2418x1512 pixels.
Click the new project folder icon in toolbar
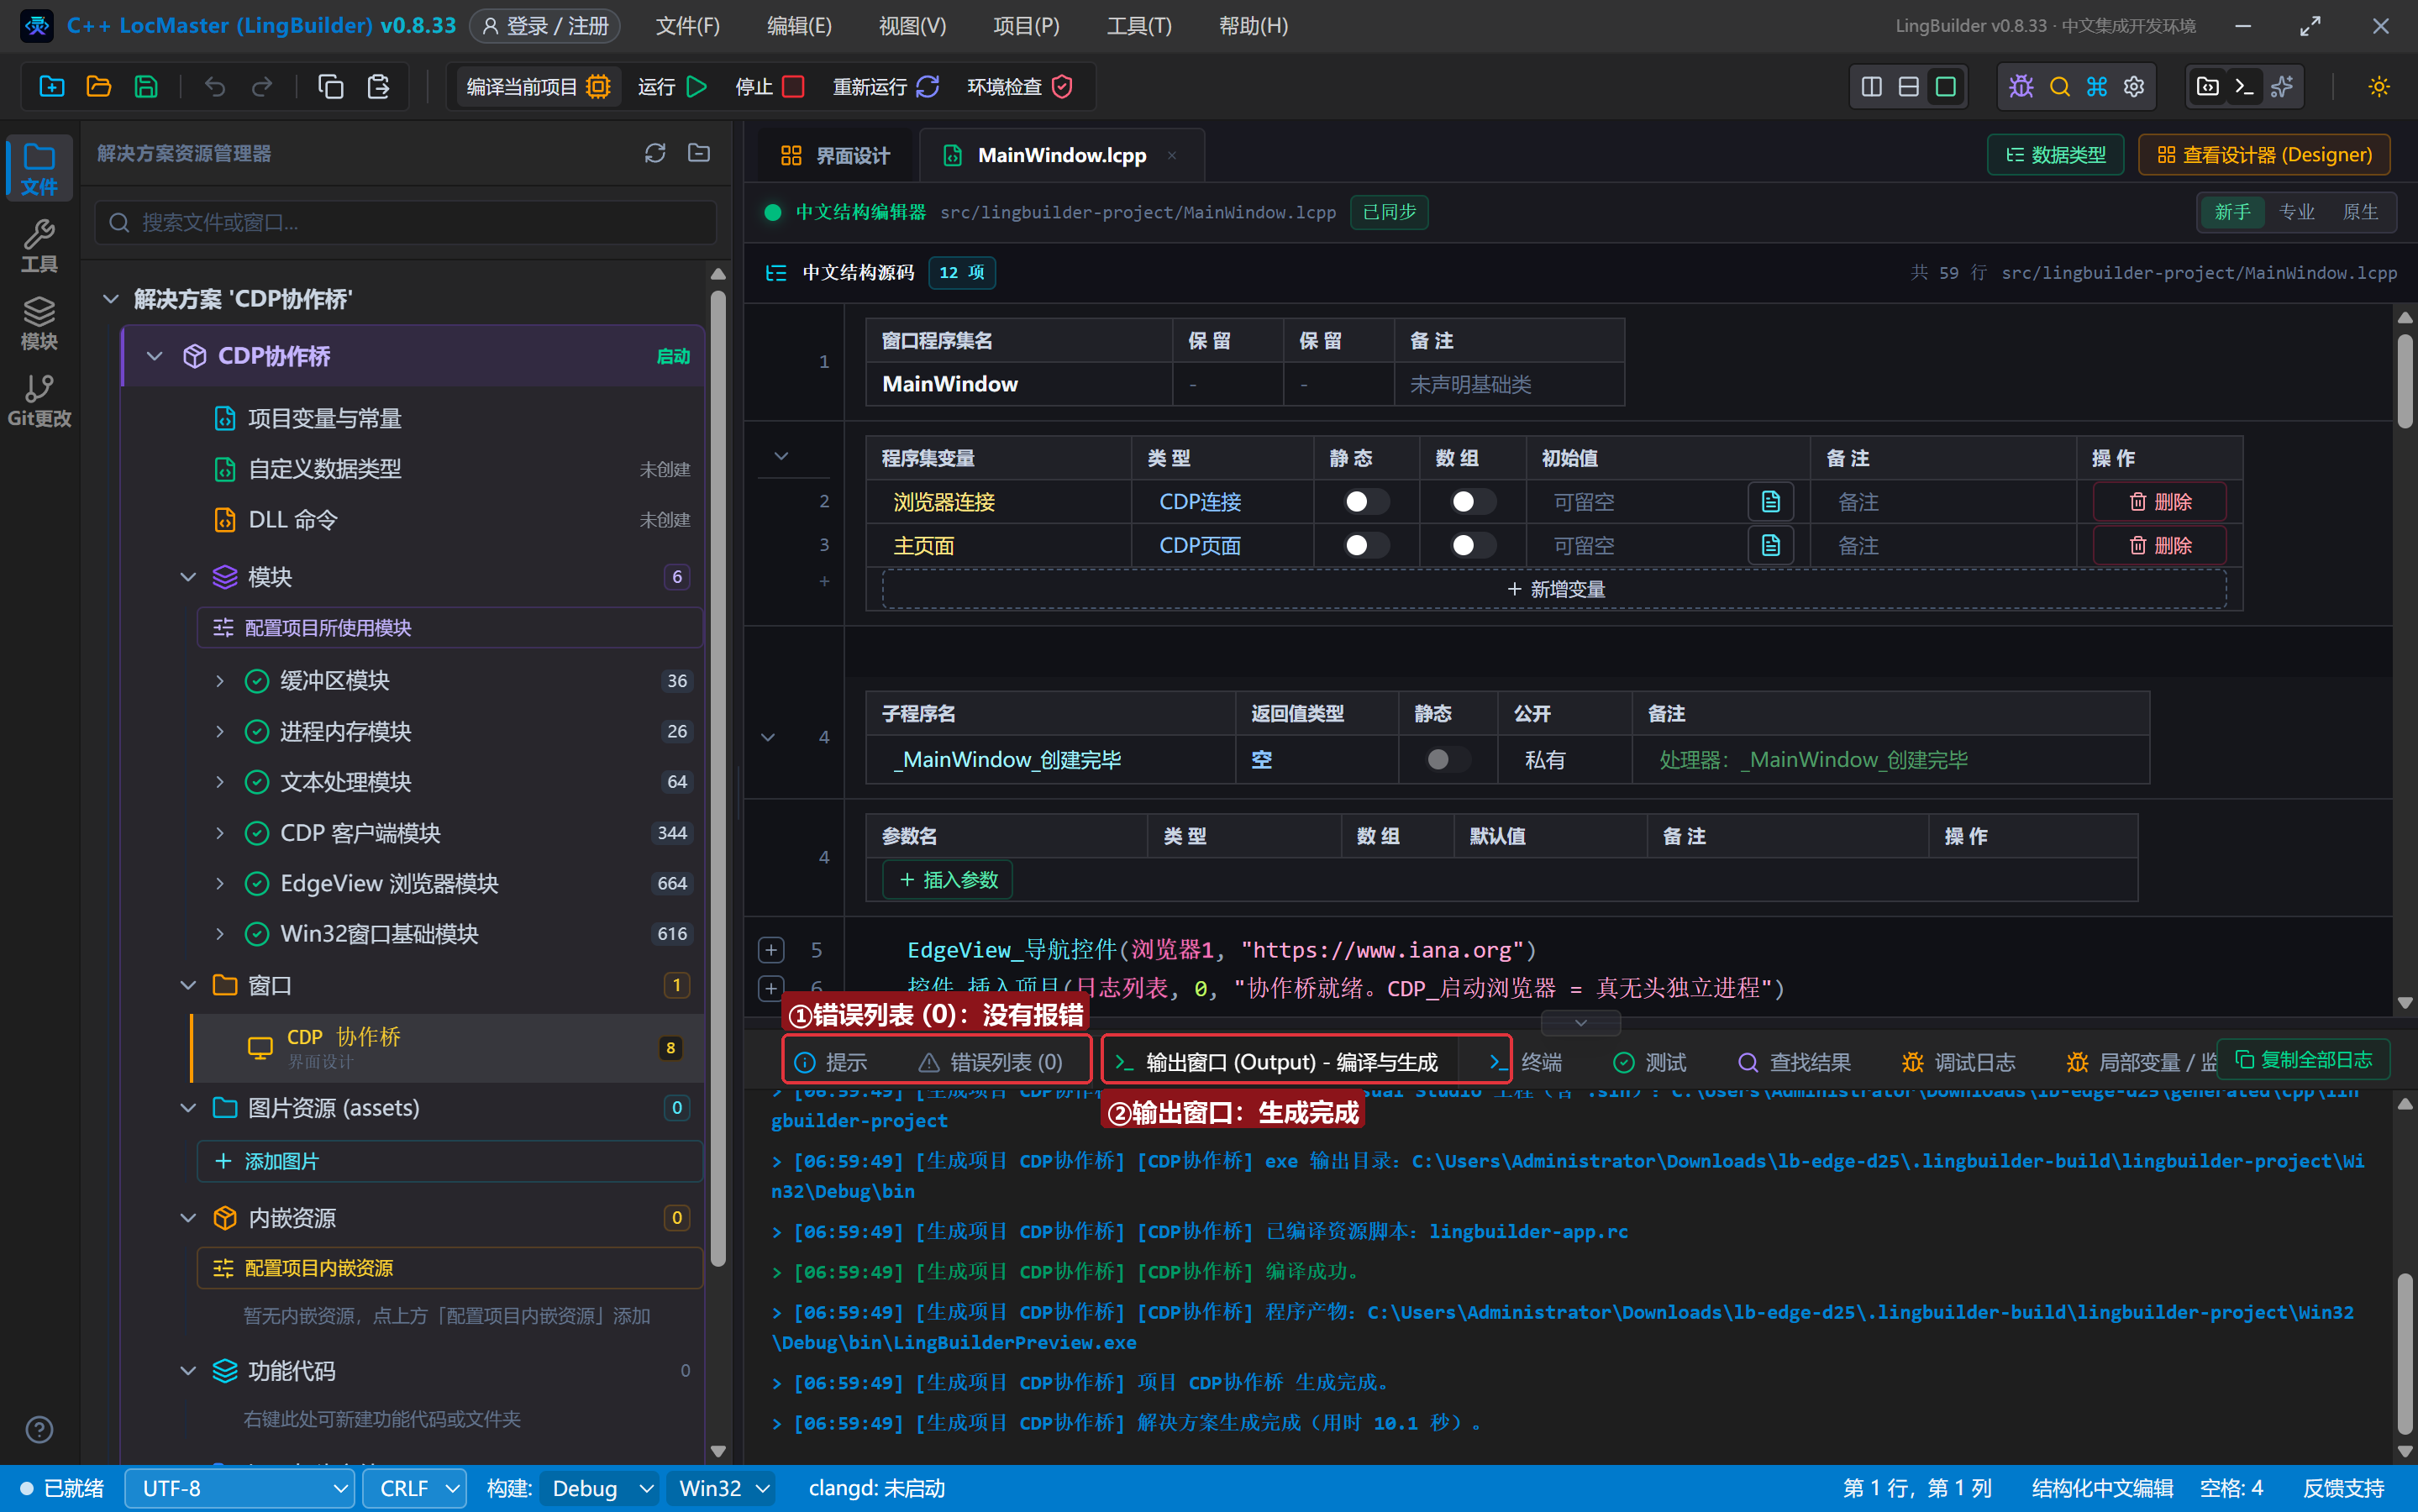[x=51, y=87]
